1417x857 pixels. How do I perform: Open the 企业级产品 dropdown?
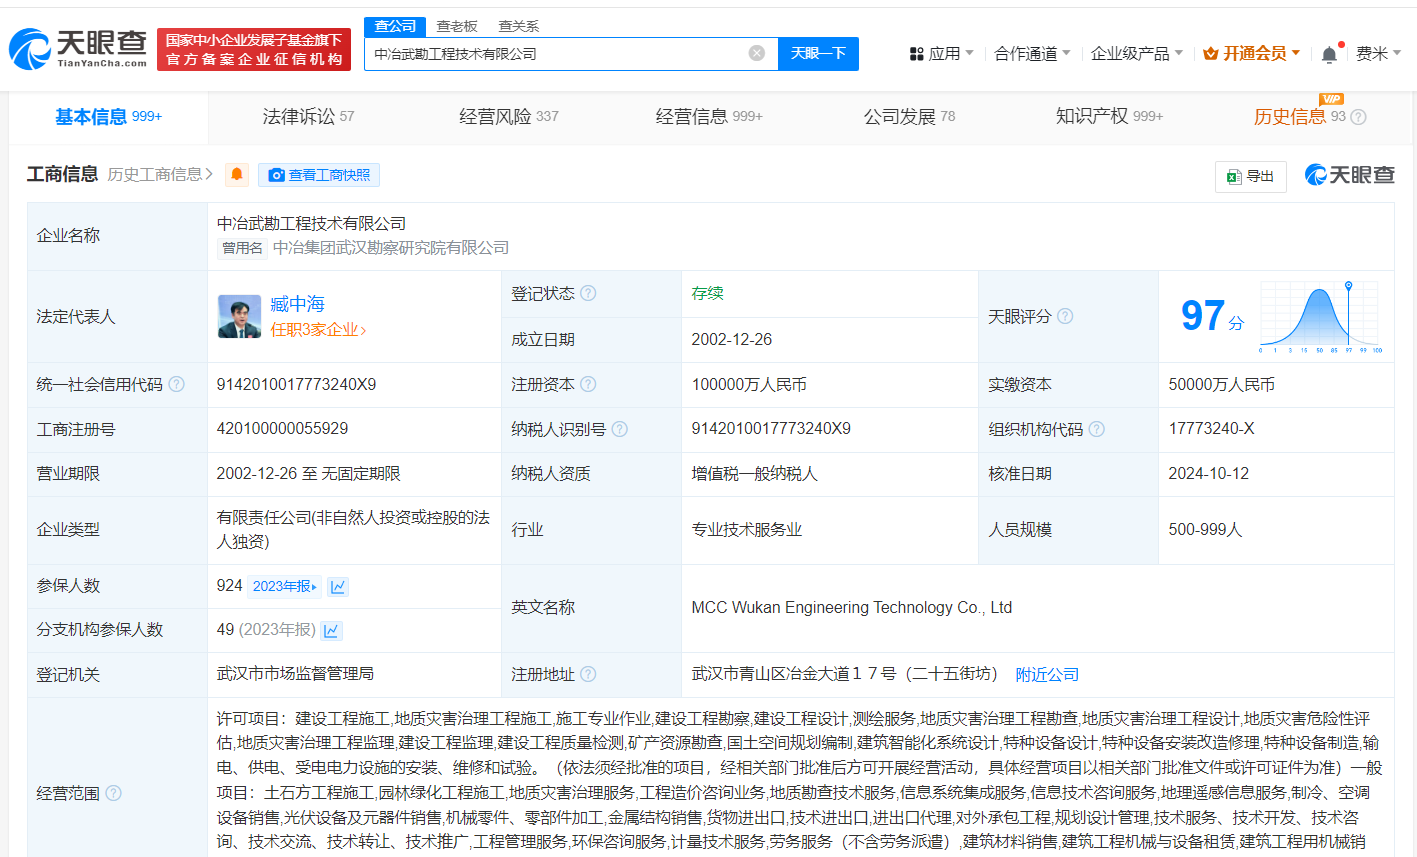tap(1136, 54)
